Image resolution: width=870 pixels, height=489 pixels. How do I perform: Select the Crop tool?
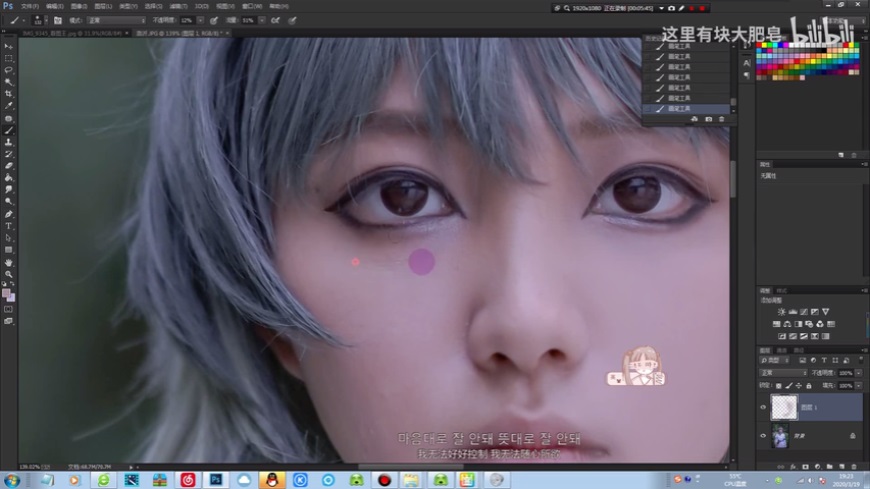pyautogui.click(x=8, y=94)
